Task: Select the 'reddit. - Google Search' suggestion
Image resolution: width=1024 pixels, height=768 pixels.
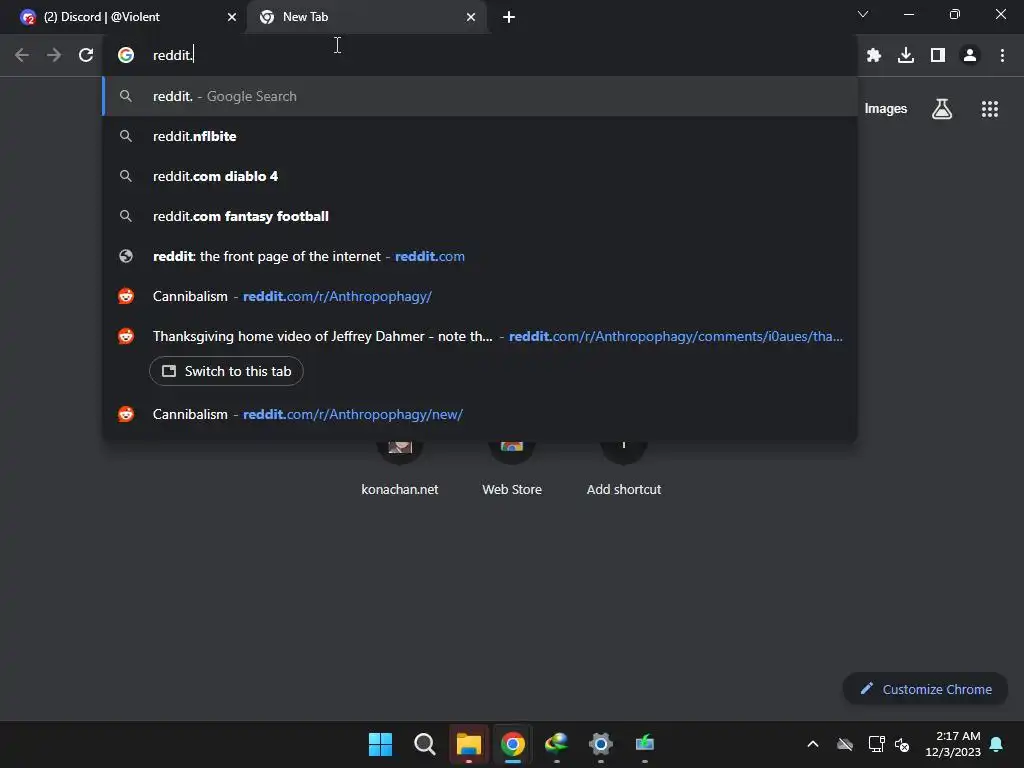Action: click(480, 96)
